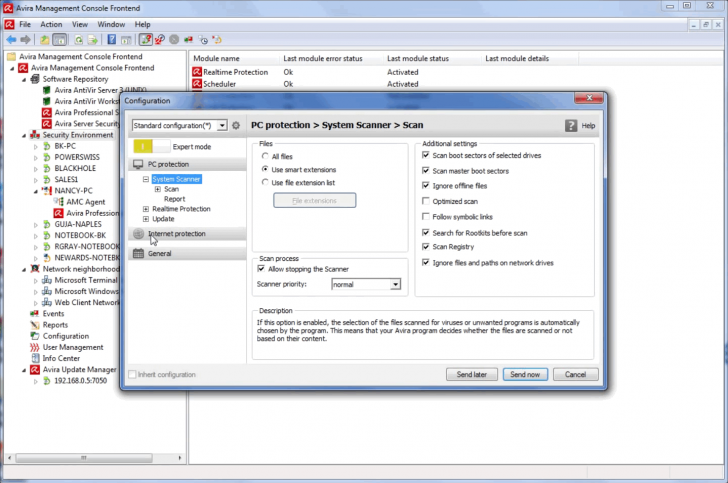Screen dimensions: 728x483
Task: Click the Info Center icon in console tree
Action: pyautogui.click(x=35, y=358)
